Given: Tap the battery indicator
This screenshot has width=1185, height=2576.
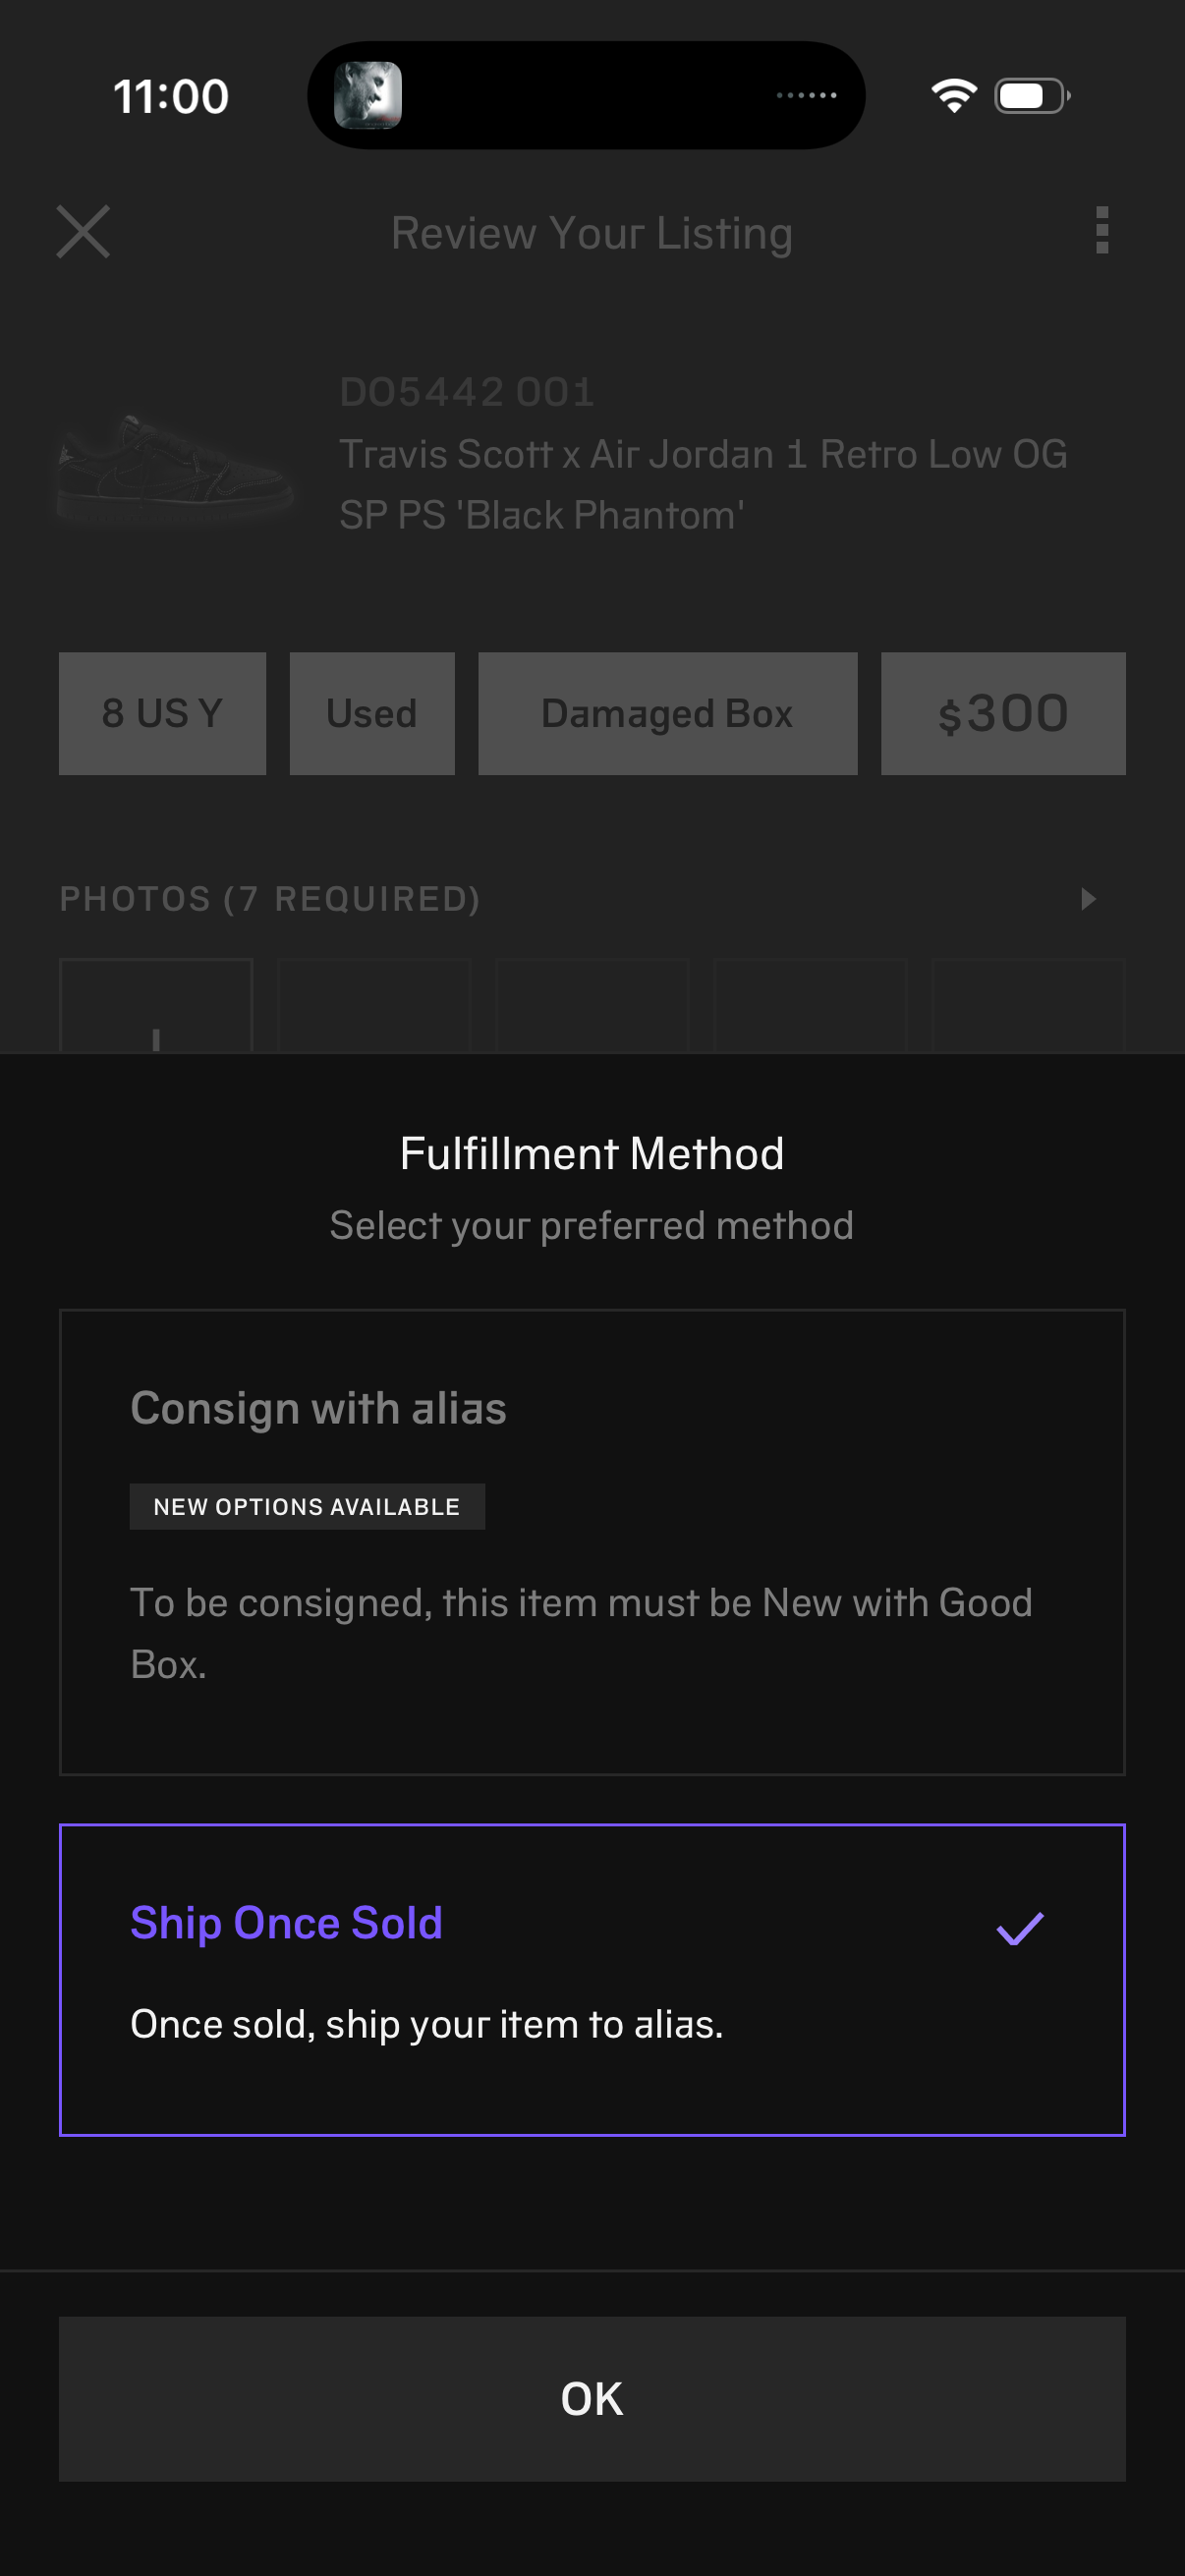Looking at the screenshot, I should tap(1032, 94).
